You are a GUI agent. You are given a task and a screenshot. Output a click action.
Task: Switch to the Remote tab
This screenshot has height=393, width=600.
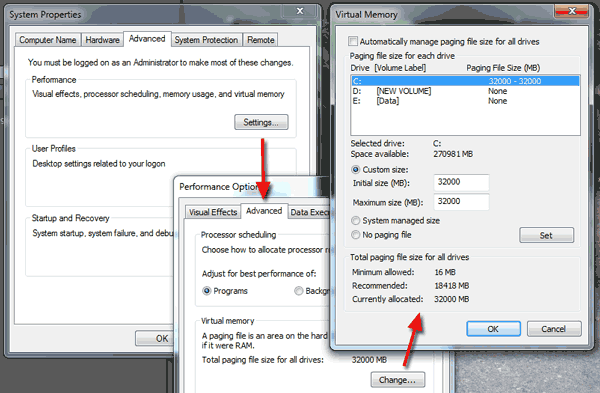[261, 40]
